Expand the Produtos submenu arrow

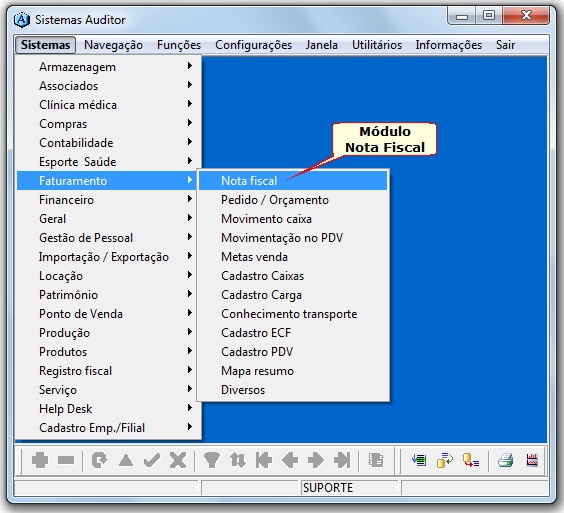[190, 351]
